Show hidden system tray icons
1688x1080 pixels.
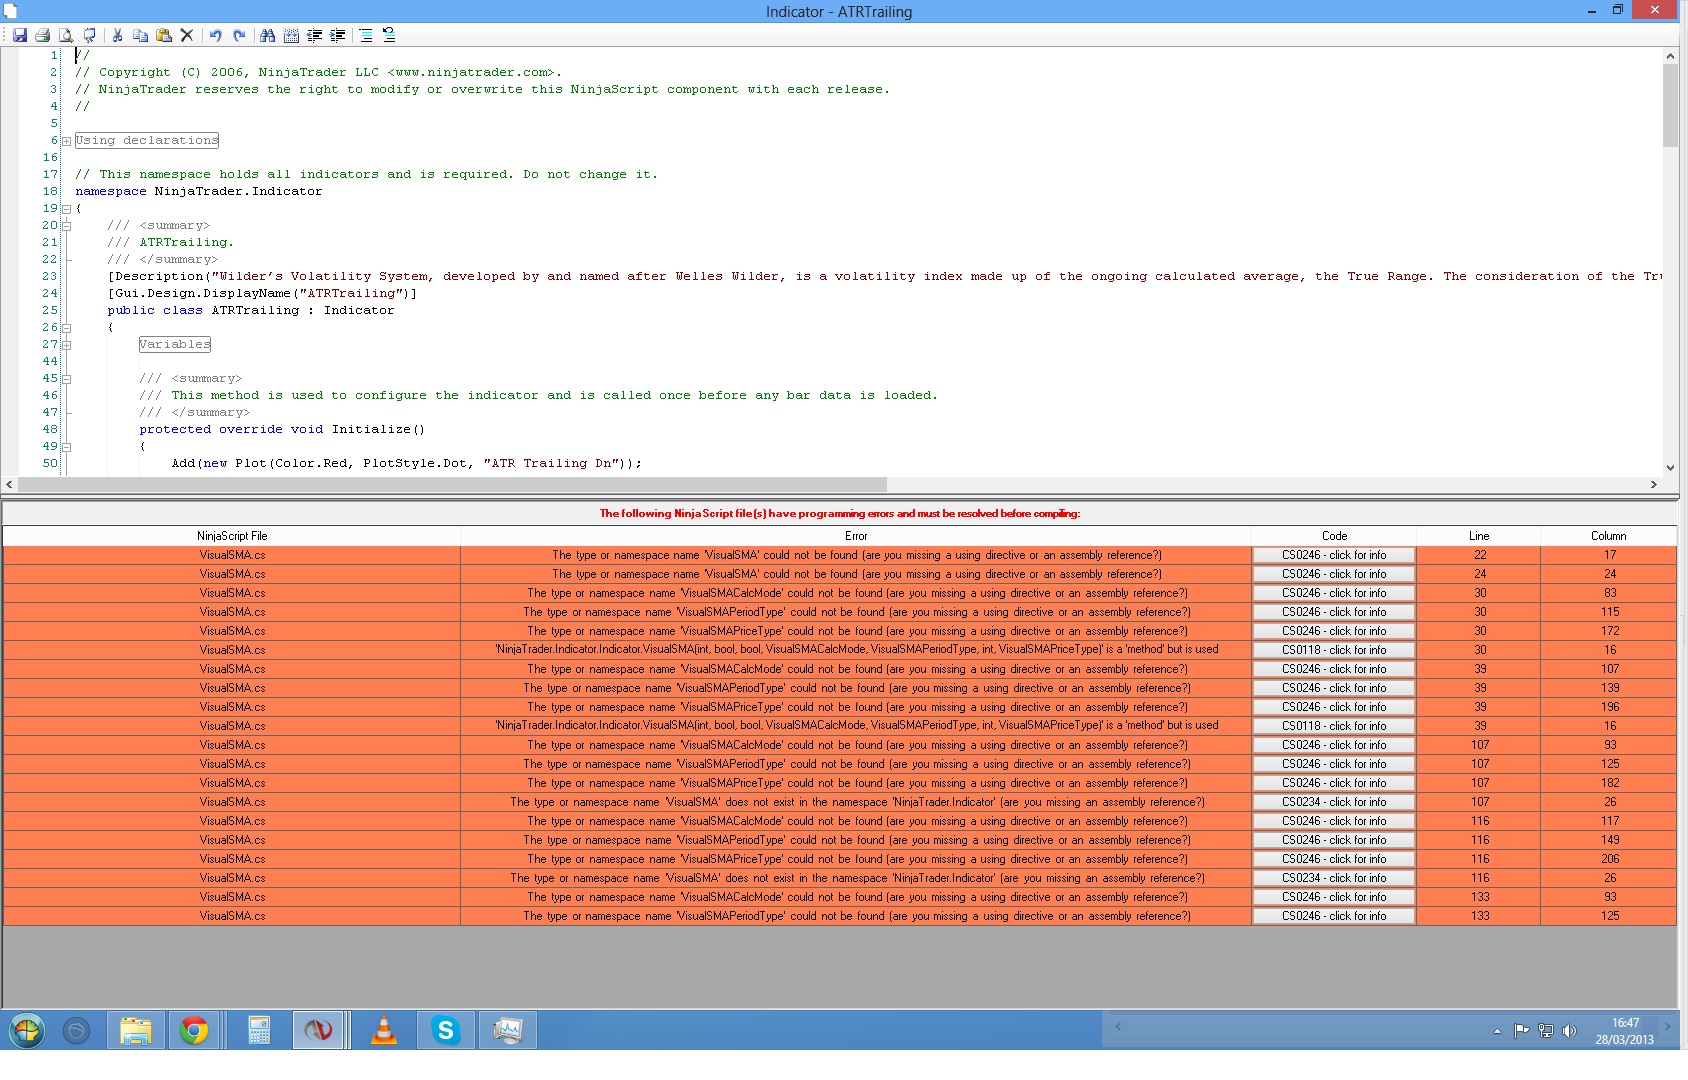coord(1497,1031)
